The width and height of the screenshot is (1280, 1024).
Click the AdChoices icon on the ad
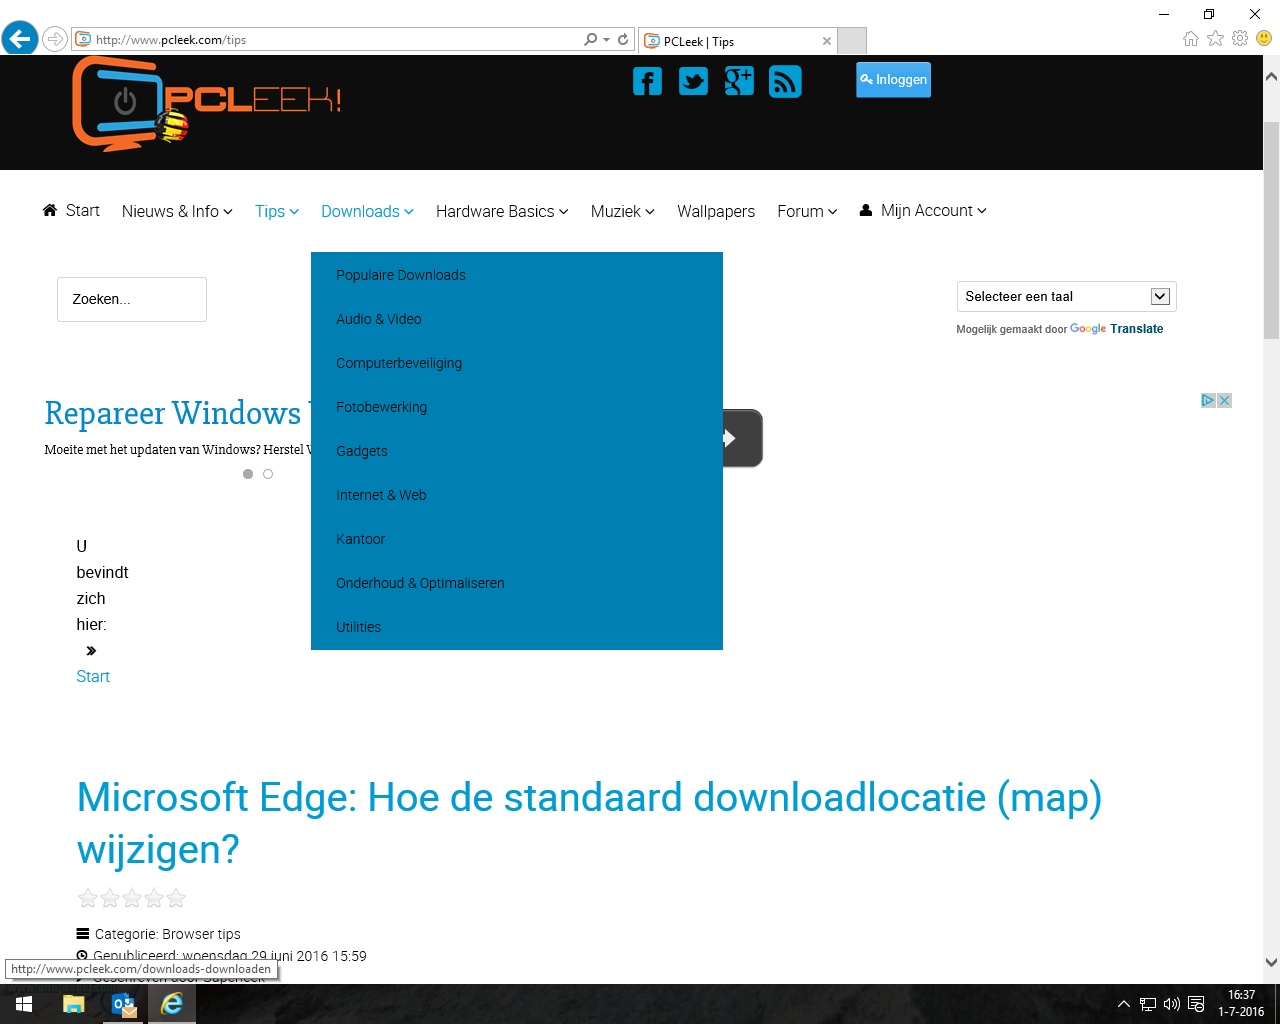coord(1208,400)
